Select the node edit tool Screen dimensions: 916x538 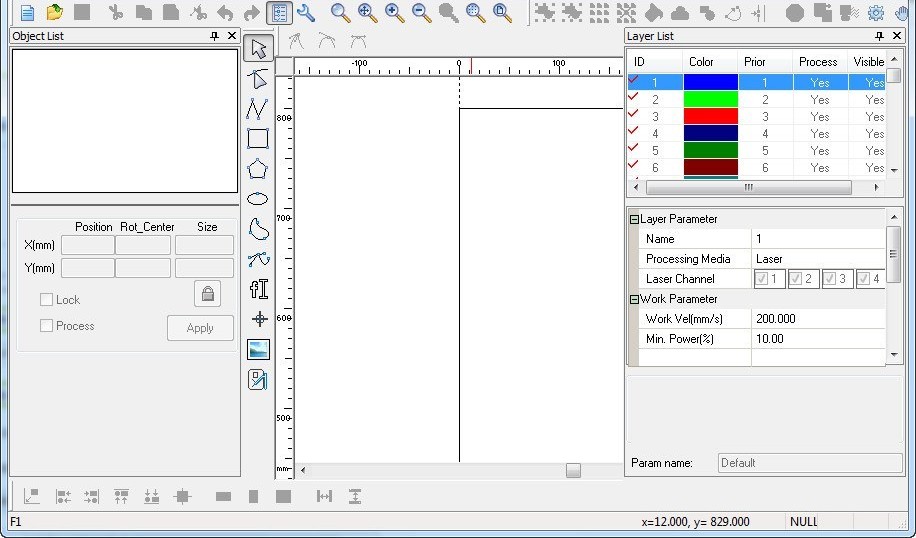tap(258, 78)
